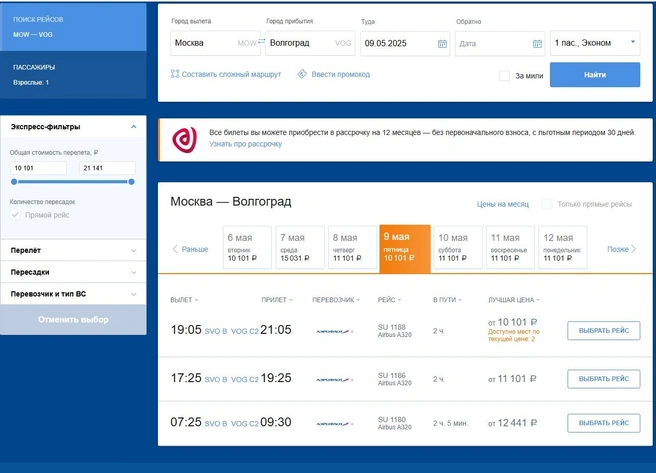Select the 12 мая date tab
Viewport: 656px width, 473px height.
click(563, 248)
